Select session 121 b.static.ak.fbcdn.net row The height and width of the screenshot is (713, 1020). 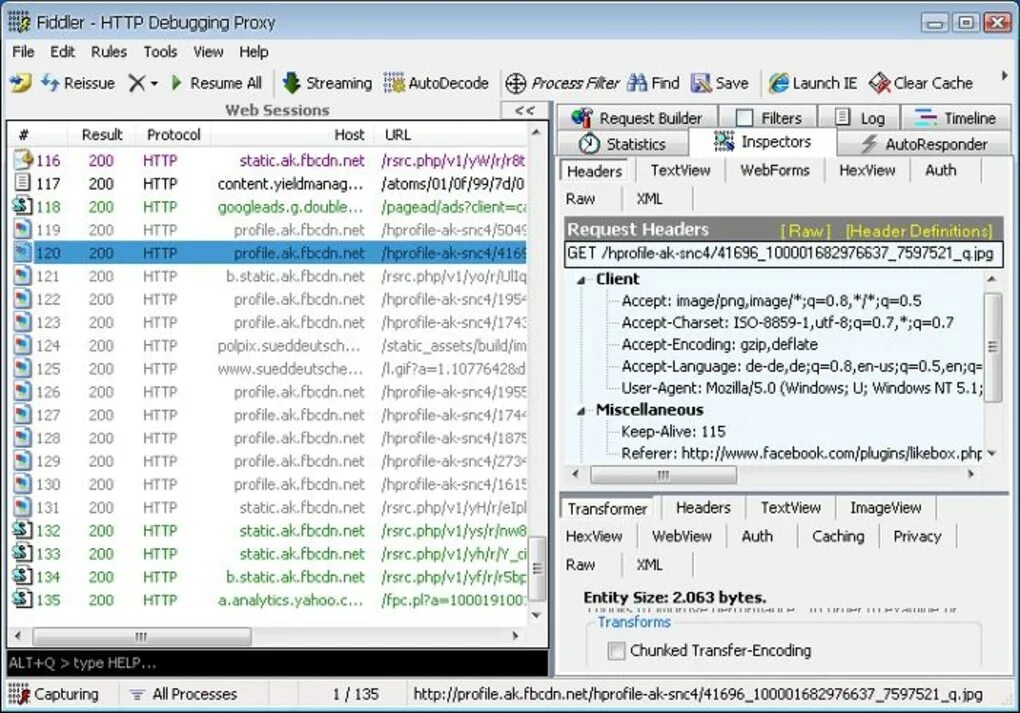click(x=269, y=276)
